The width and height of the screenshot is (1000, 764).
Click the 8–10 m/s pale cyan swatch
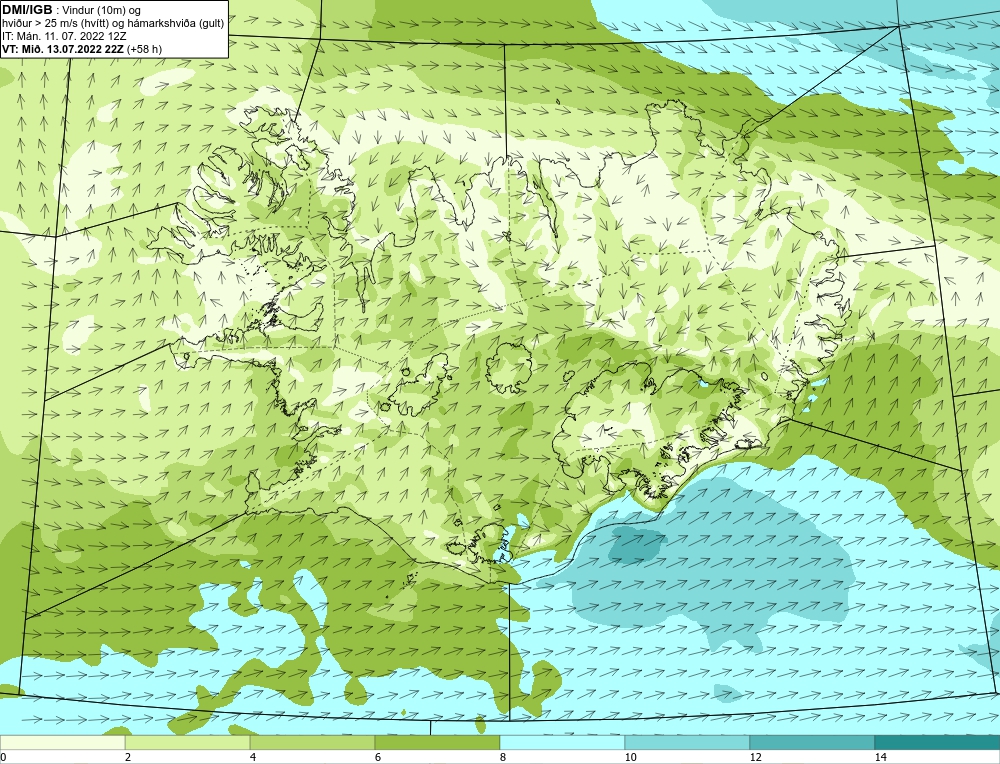[x=562, y=742]
